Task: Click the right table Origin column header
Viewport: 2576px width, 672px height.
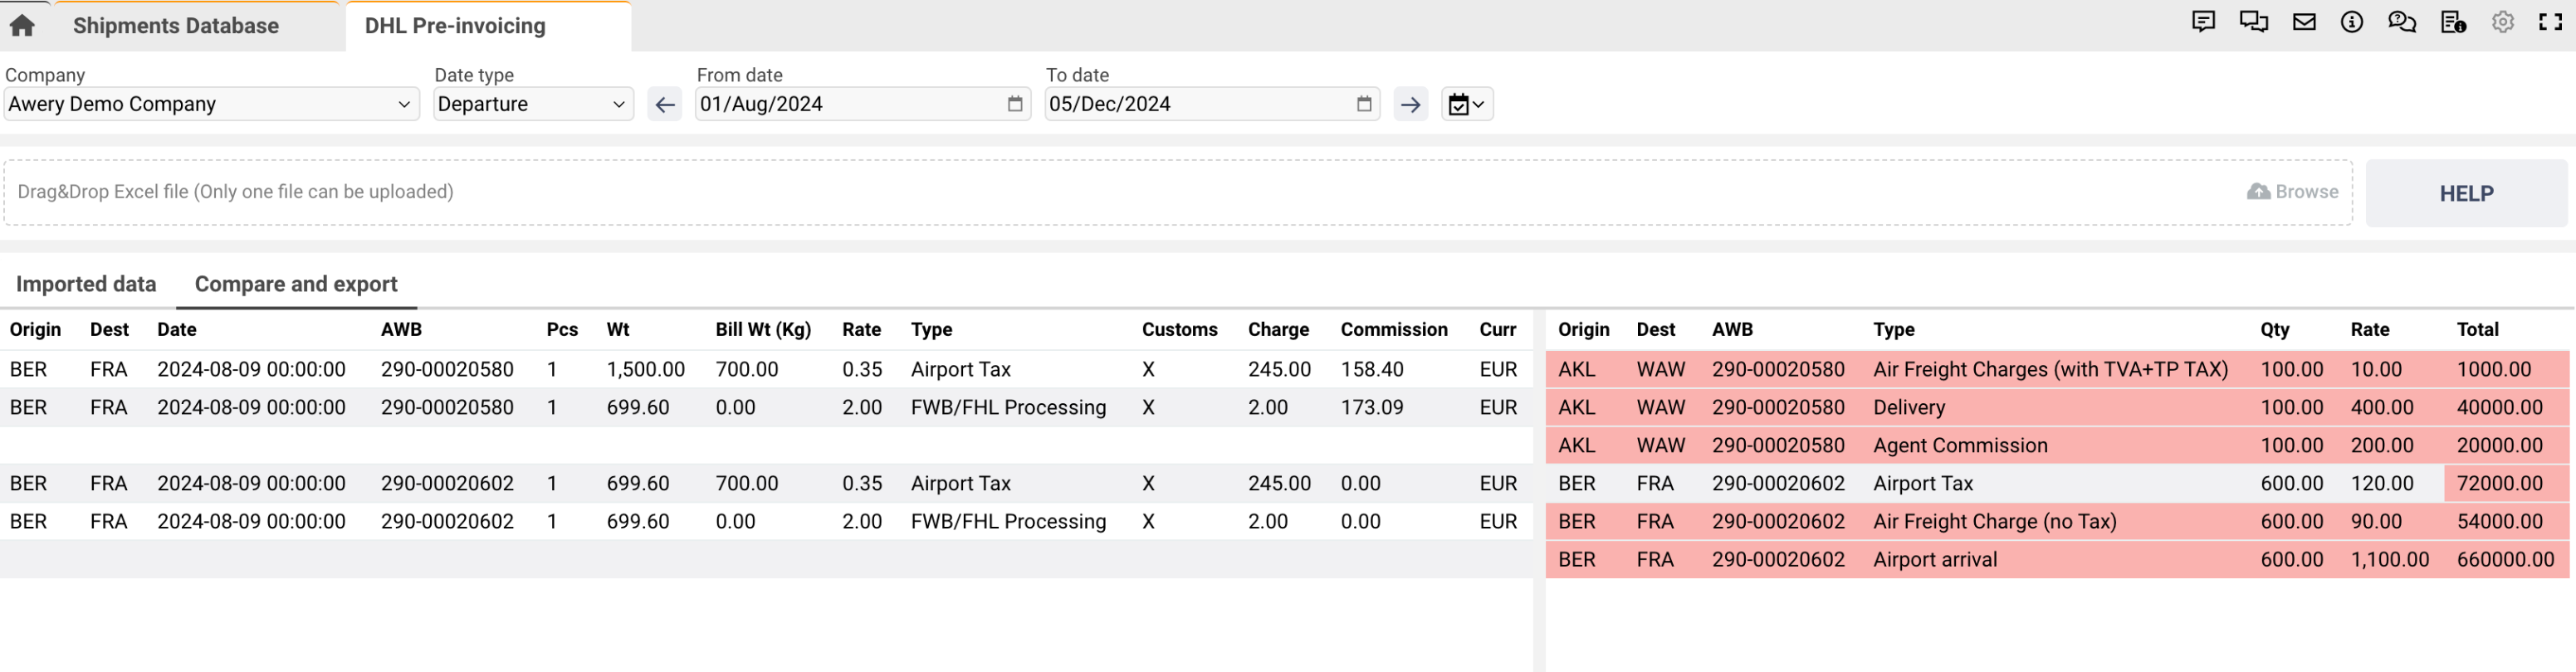Action: click(x=1583, y=329)
